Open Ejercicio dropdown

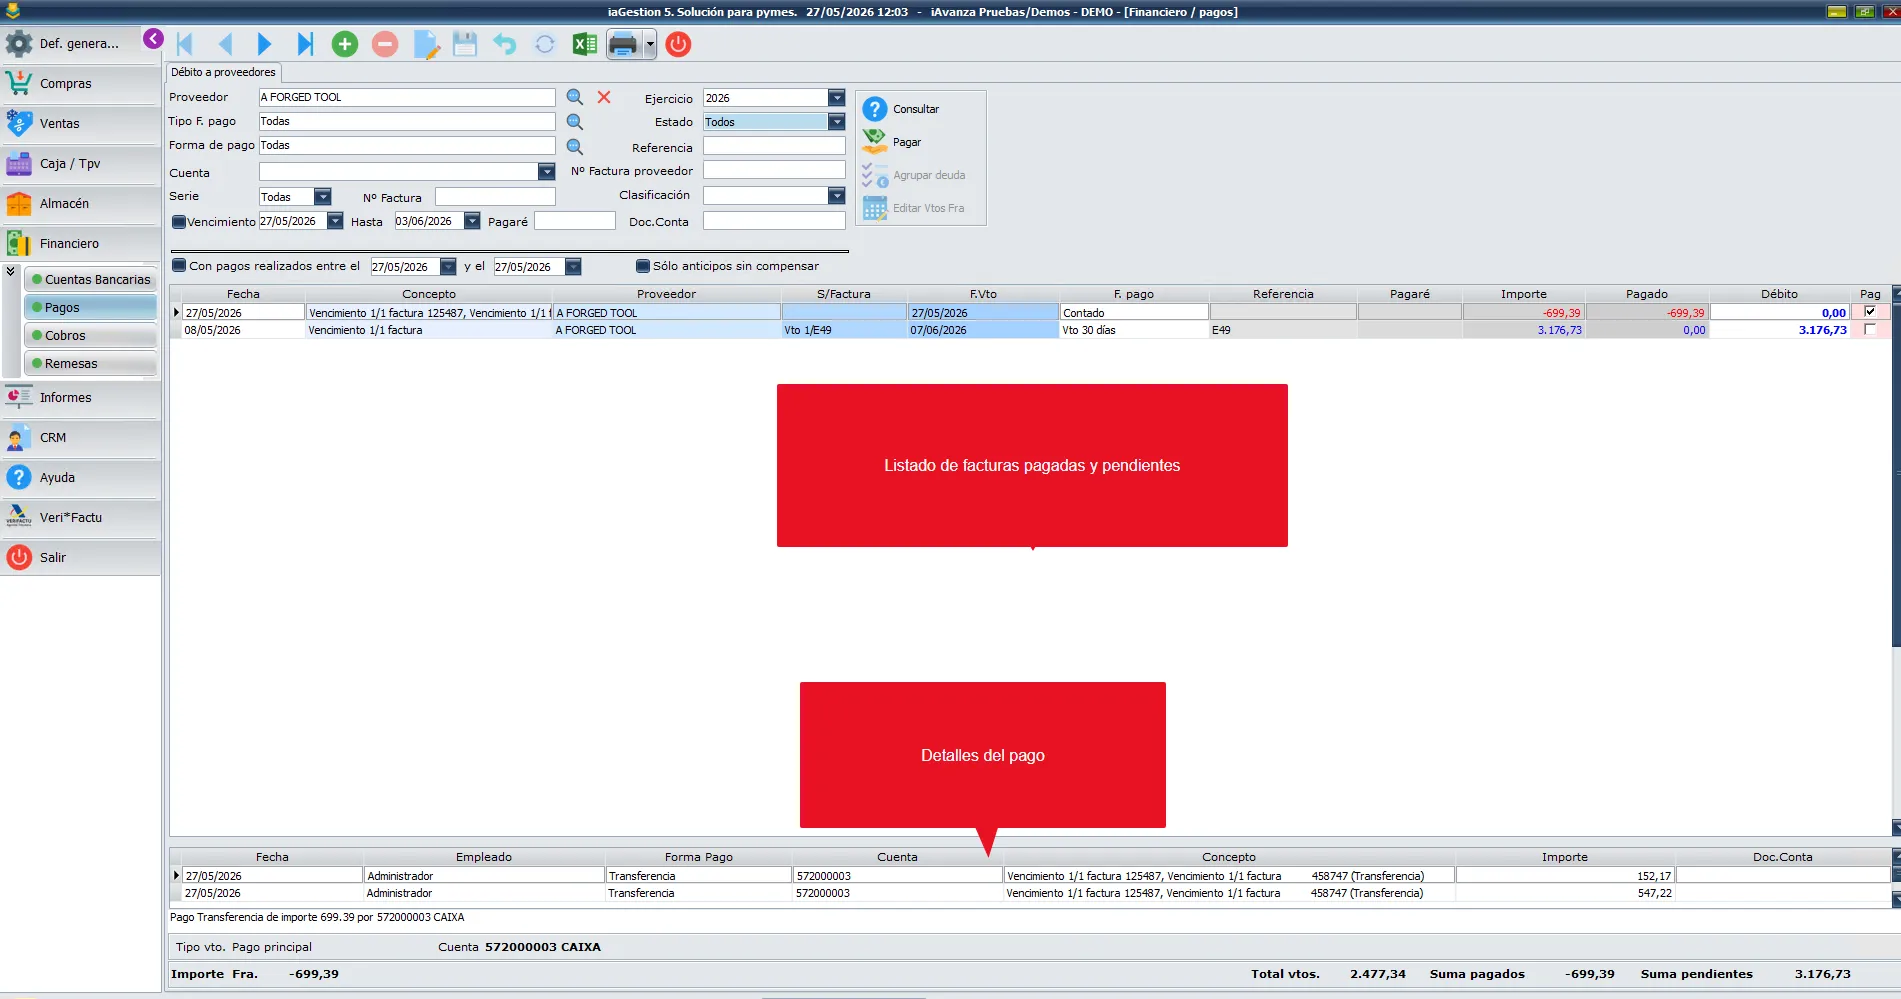836,98
